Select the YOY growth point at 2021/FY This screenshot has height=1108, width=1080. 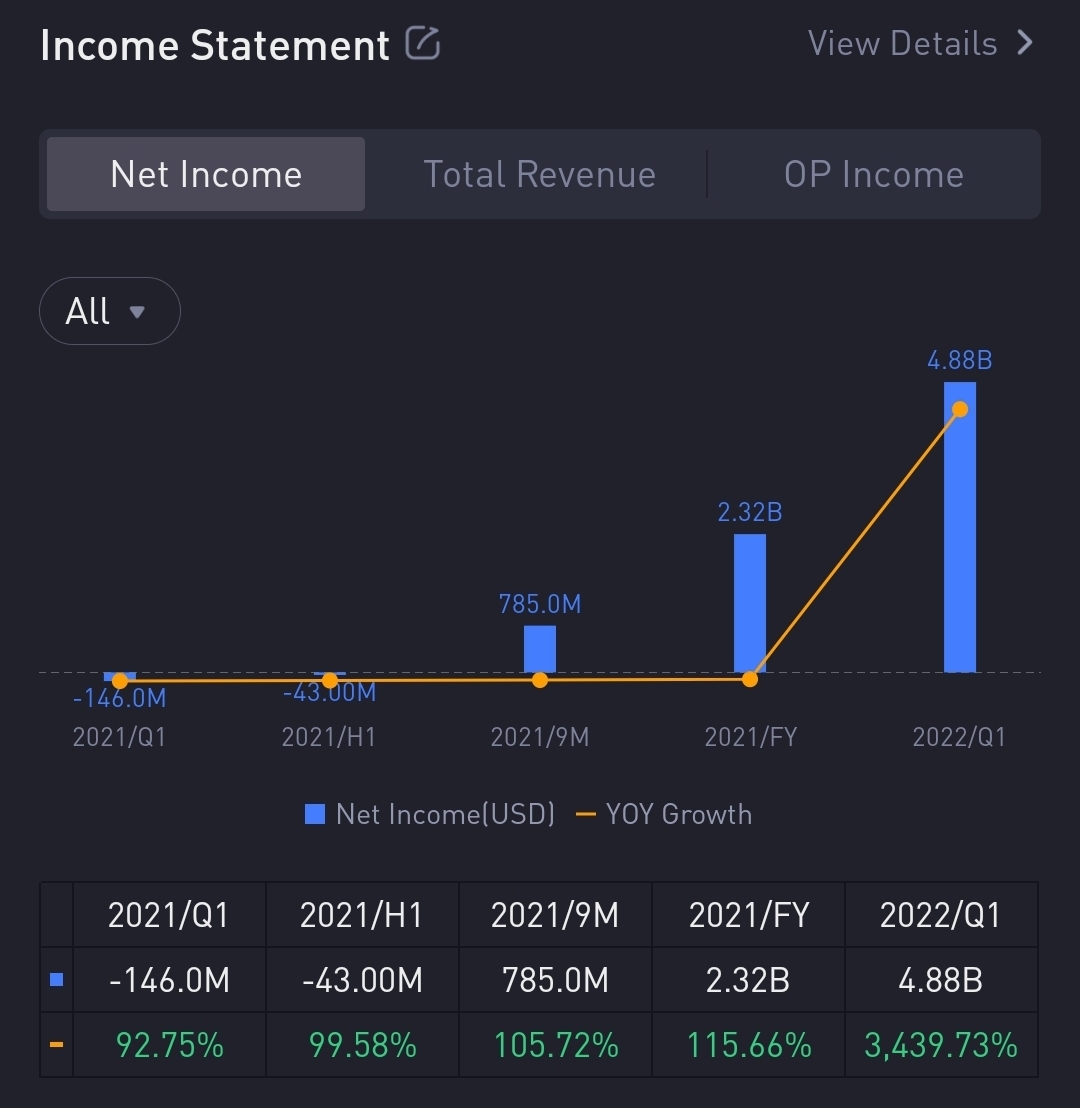(750, 679)
